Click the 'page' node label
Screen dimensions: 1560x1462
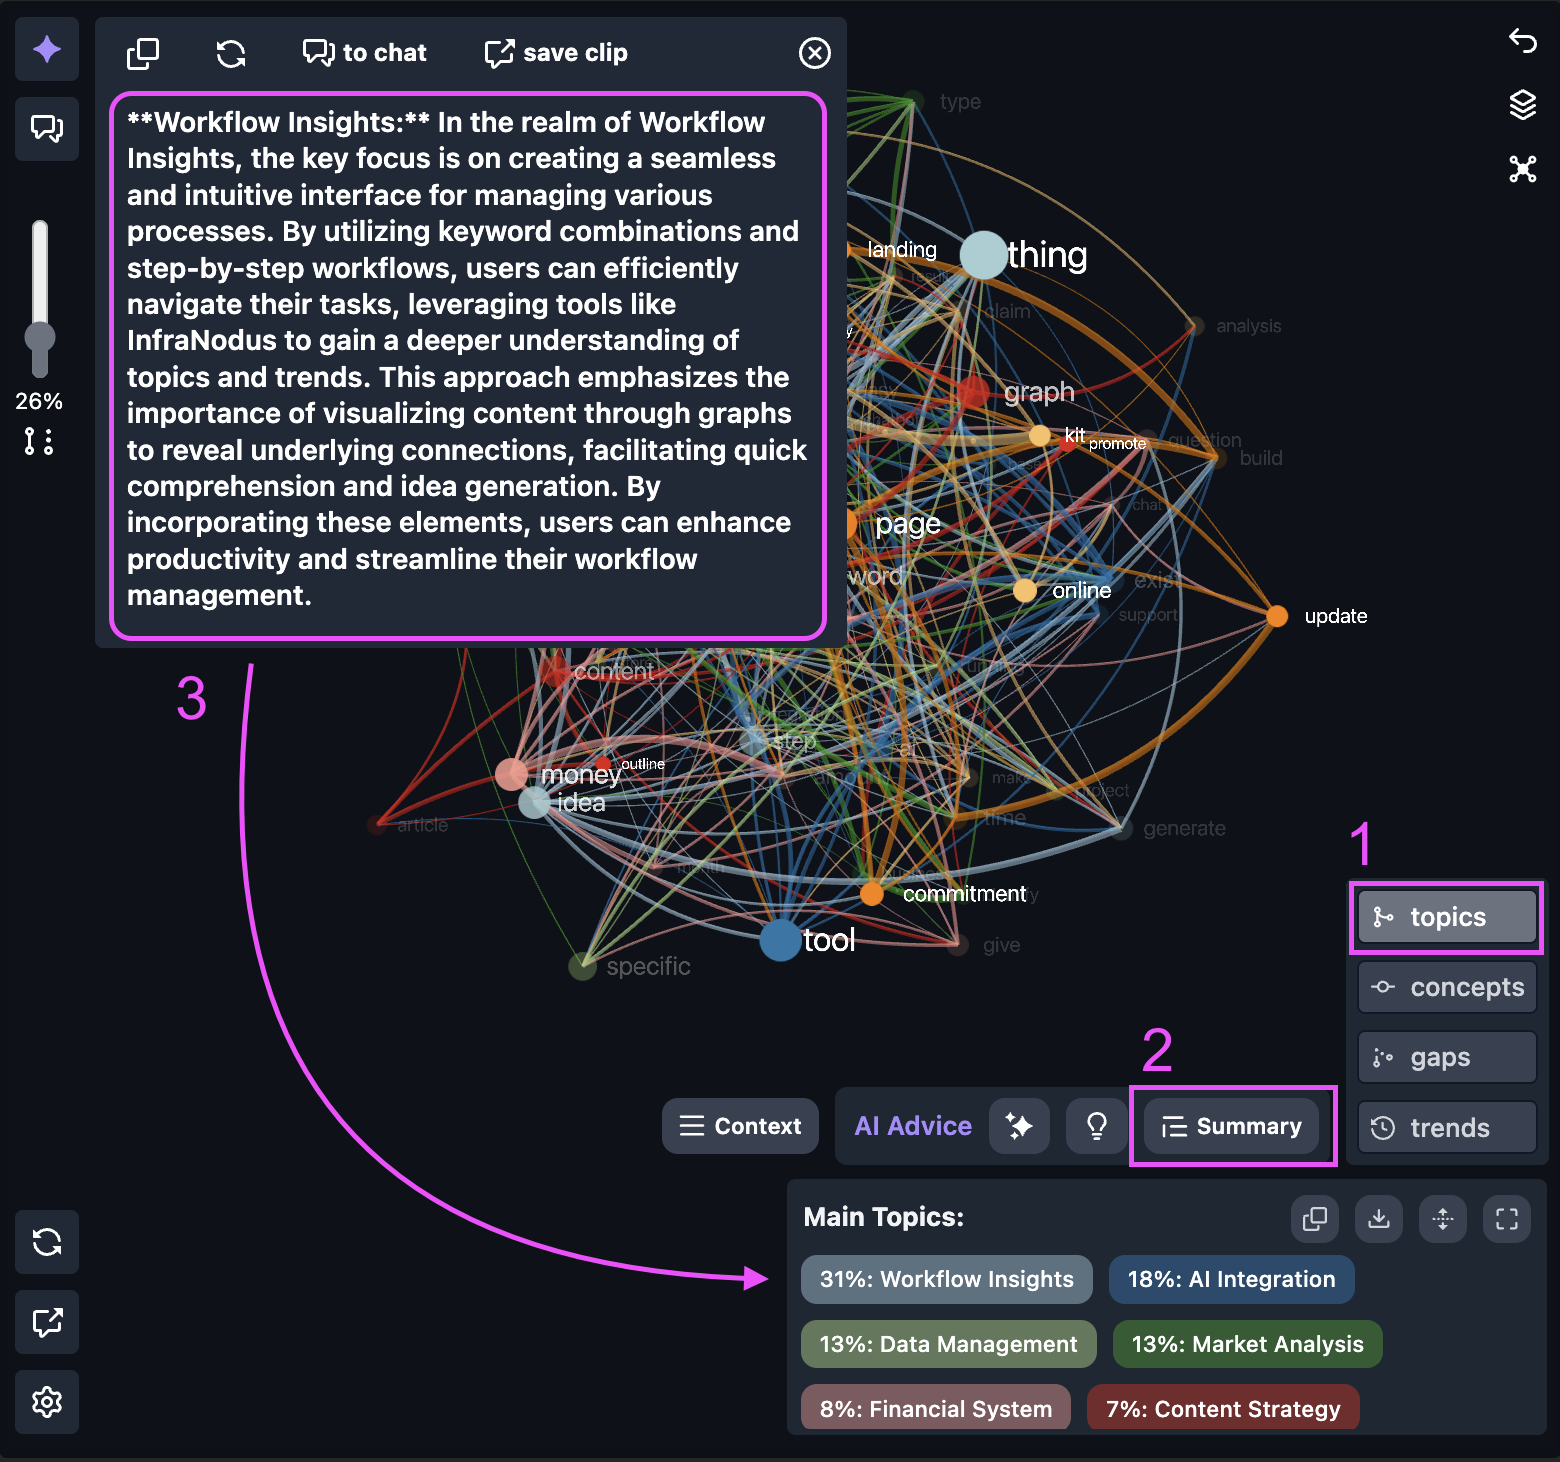908,524
